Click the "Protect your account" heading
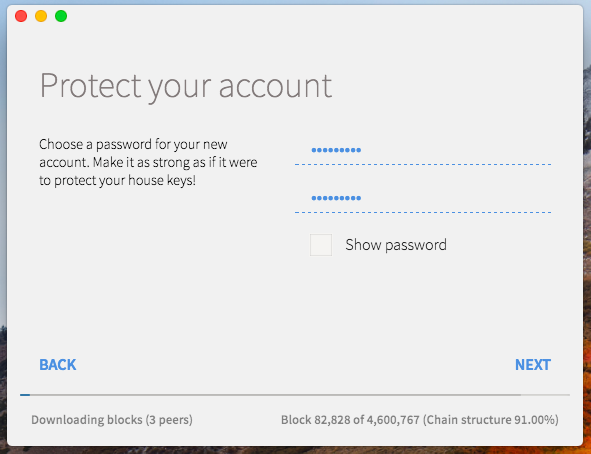 [186, 87]
